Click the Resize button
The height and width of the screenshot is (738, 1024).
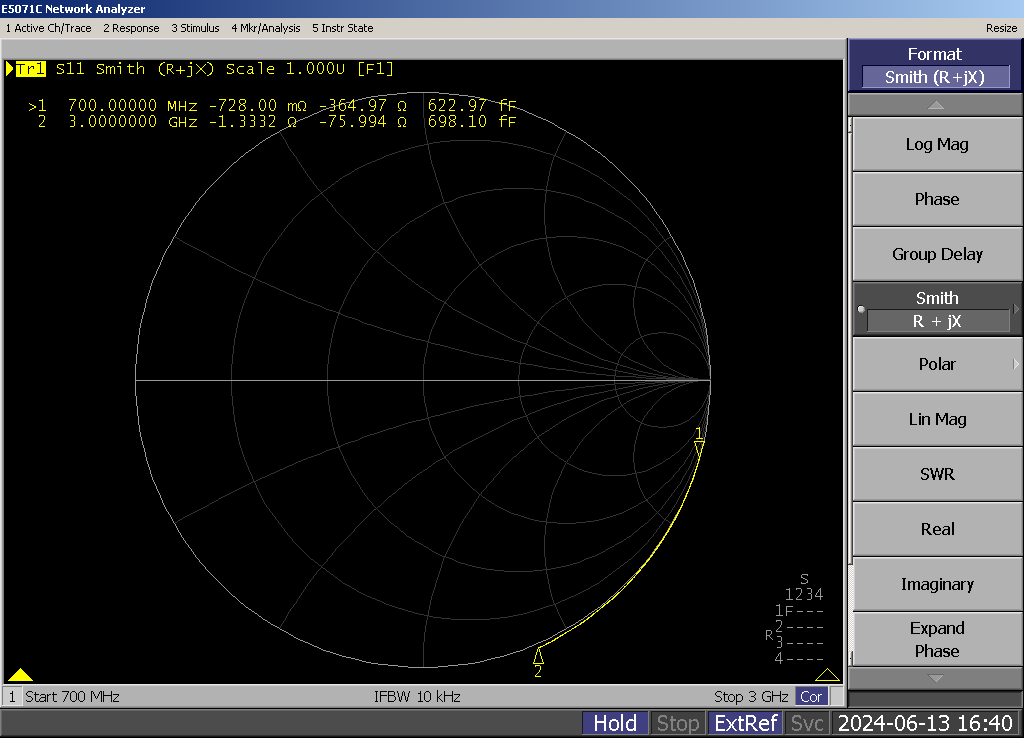pos(1001,28)
